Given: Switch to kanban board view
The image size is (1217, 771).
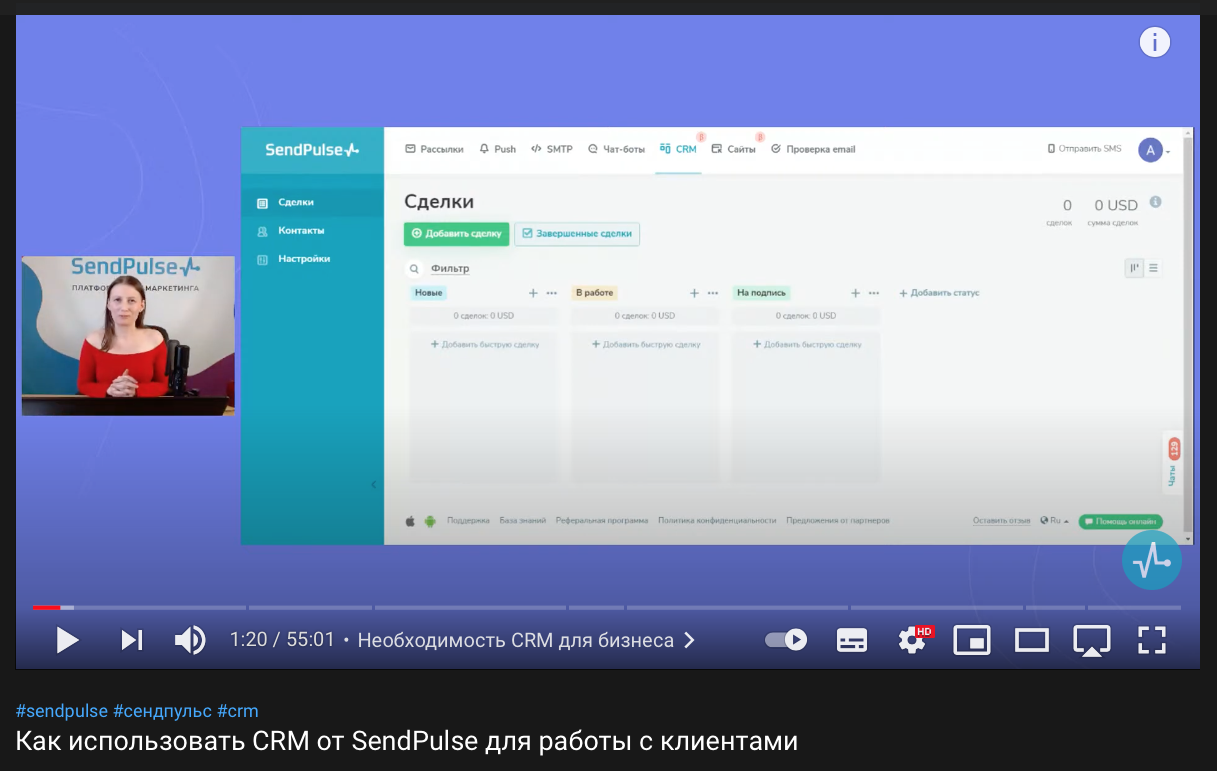Looking at the screenshot, I should (1135, 268).
